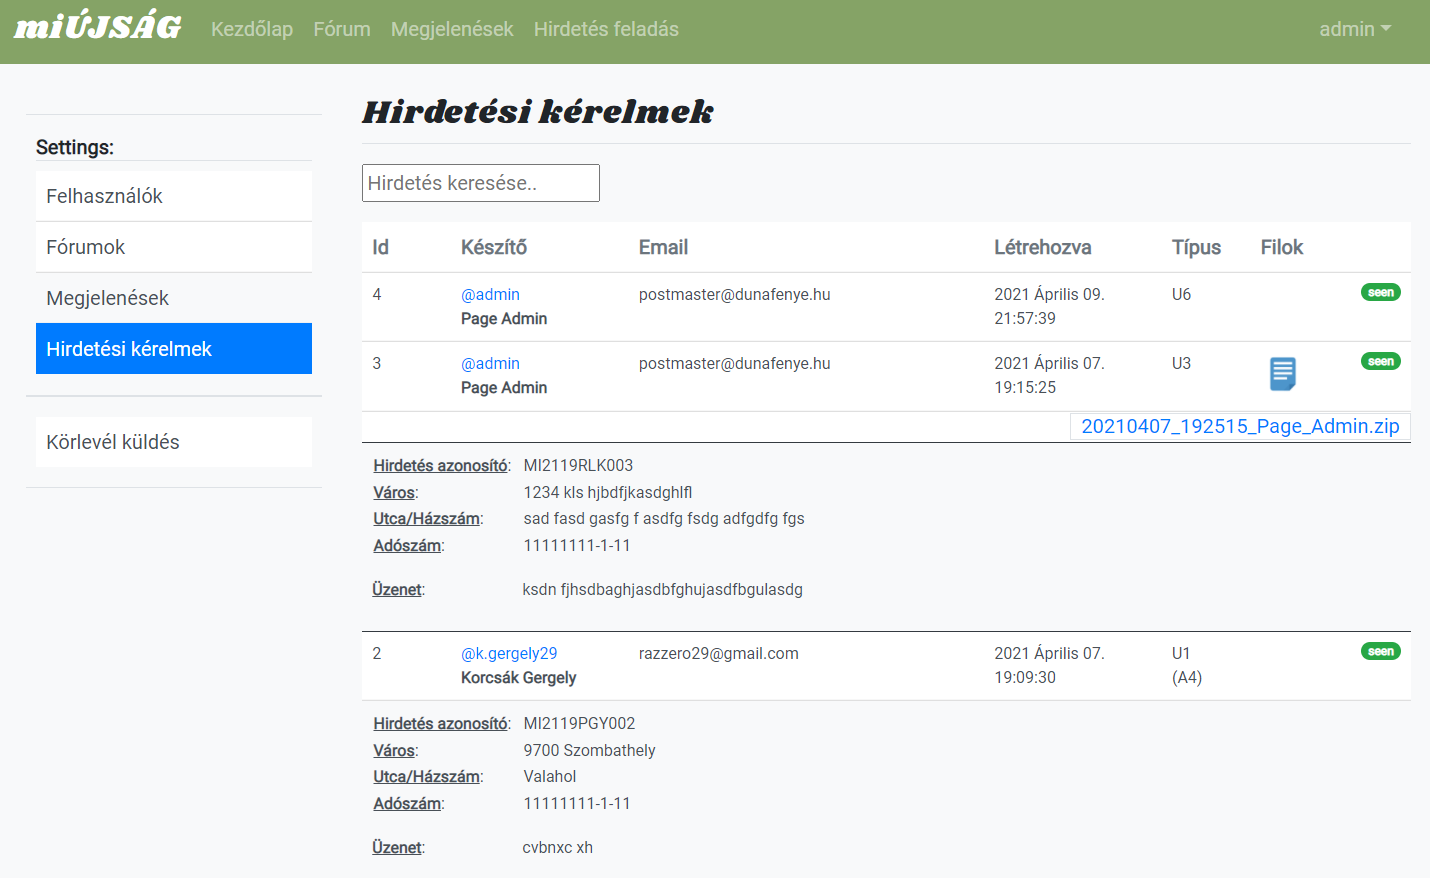Open Hirdetés feladás page
The height and width of the screenshot is (878, 1430).
pos(606,29)
